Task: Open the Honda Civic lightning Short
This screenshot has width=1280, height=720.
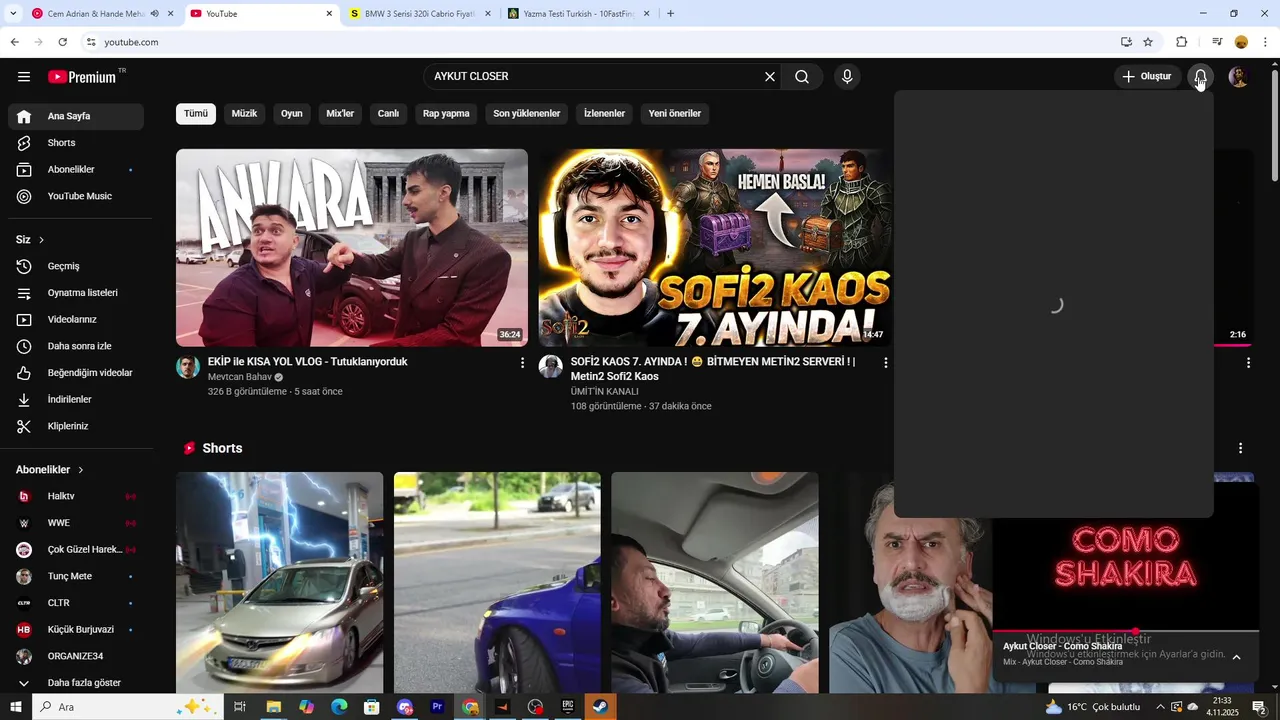Action: click(x=280, y=582)
